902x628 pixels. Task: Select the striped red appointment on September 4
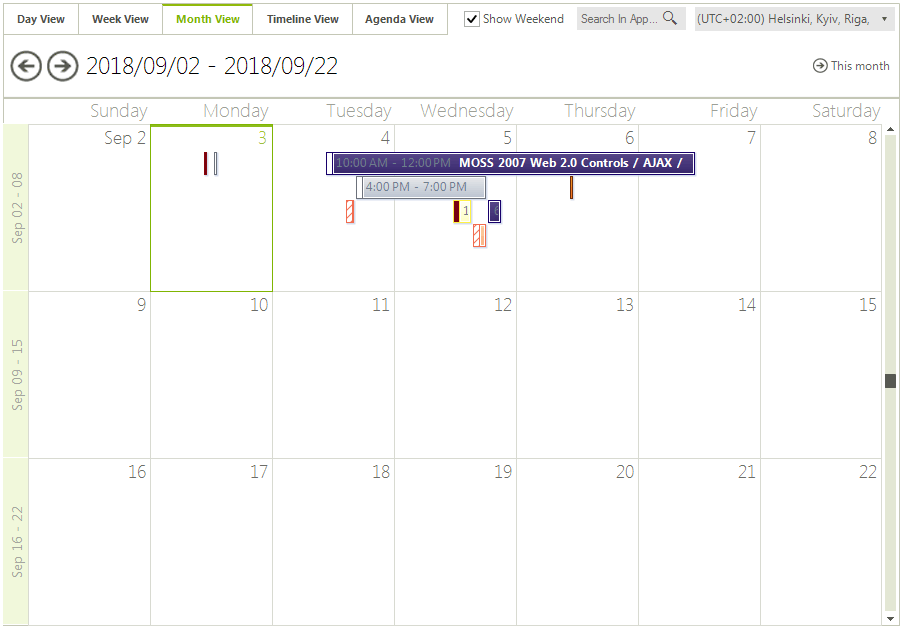tap(349, 211)
